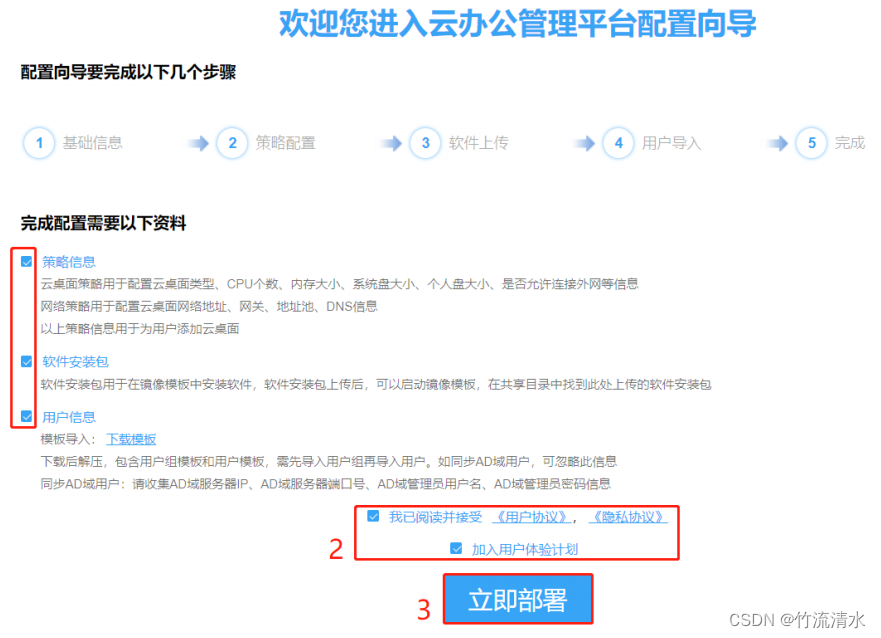The width and height of the screenshot is (881, 638).
Task: Click arrow before step 5 完成
Action: click(778, 143)
